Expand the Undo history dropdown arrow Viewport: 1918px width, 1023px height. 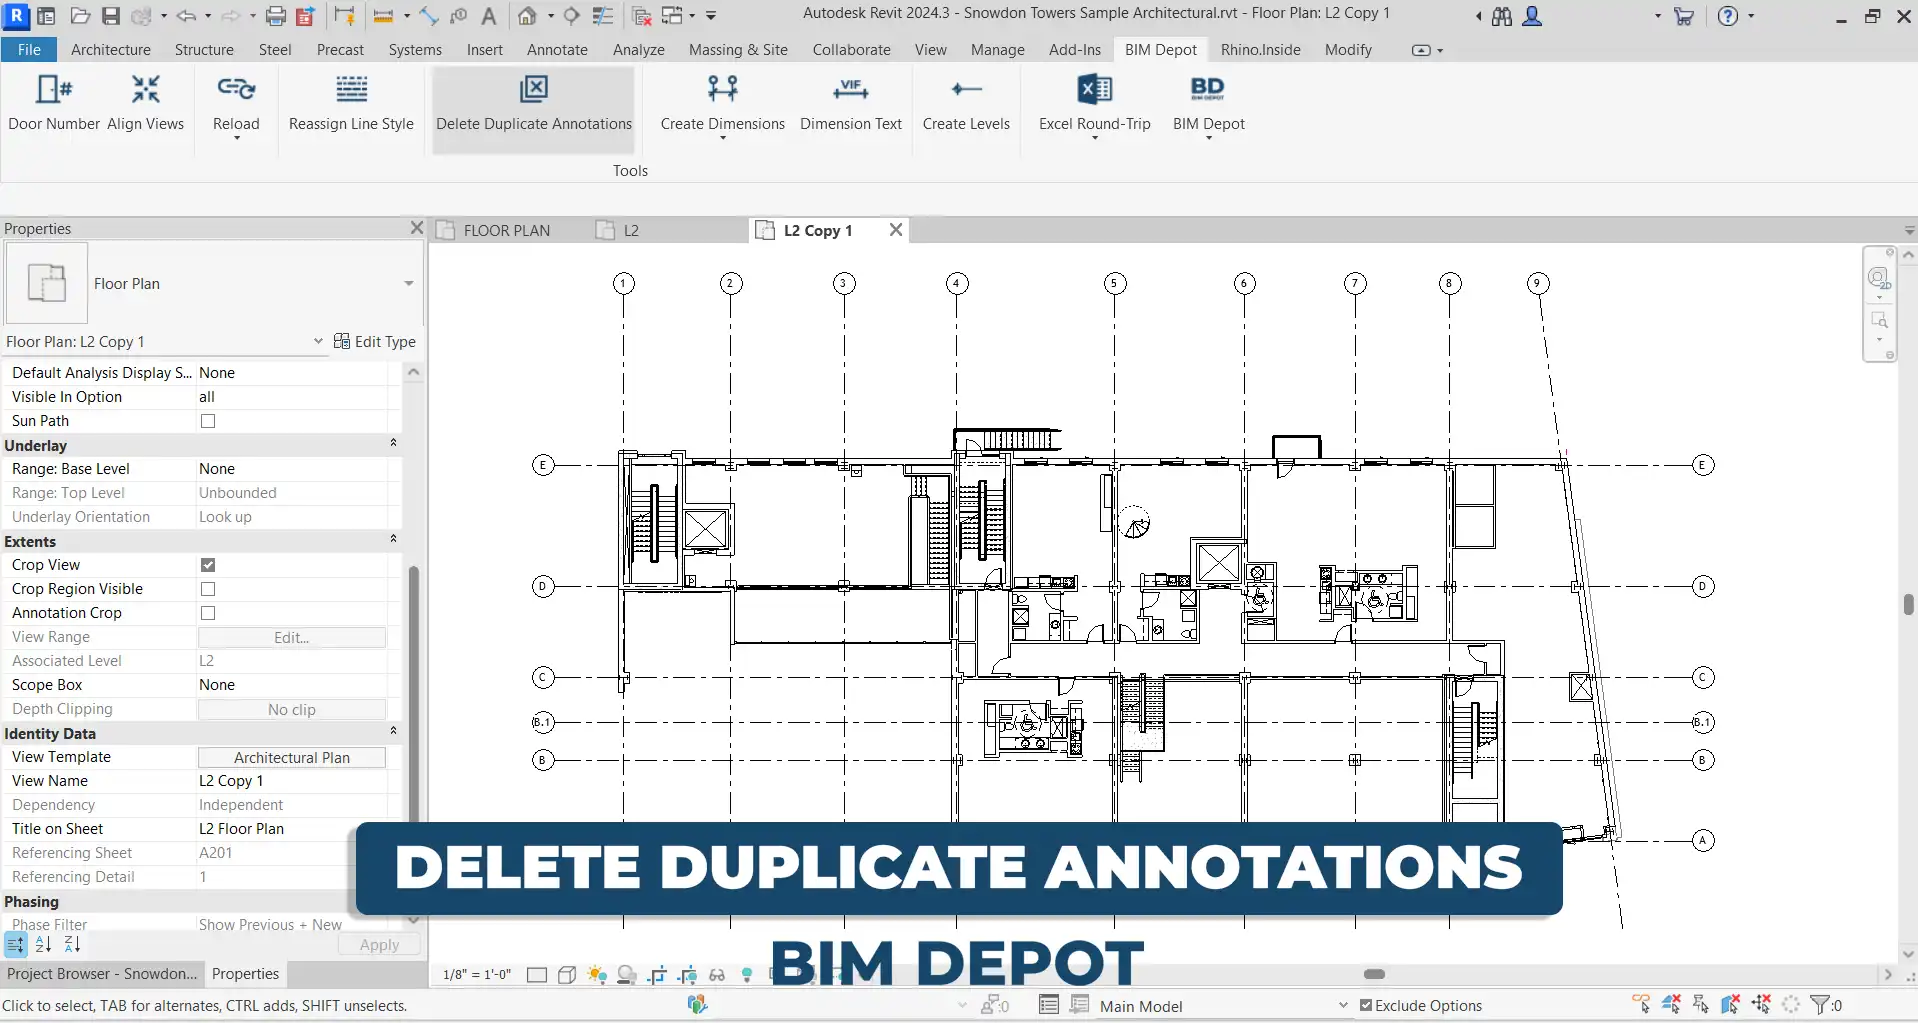[x=208, y=16]
